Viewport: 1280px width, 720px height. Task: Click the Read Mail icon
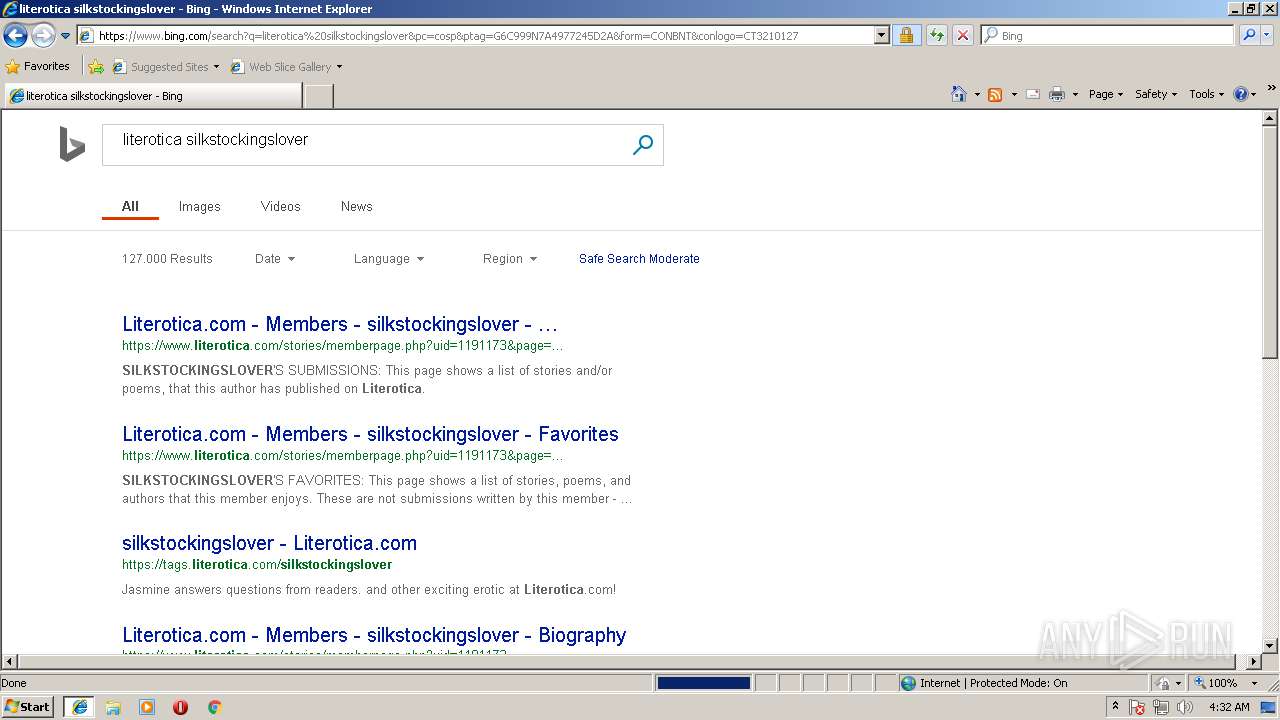point(1033,94)
